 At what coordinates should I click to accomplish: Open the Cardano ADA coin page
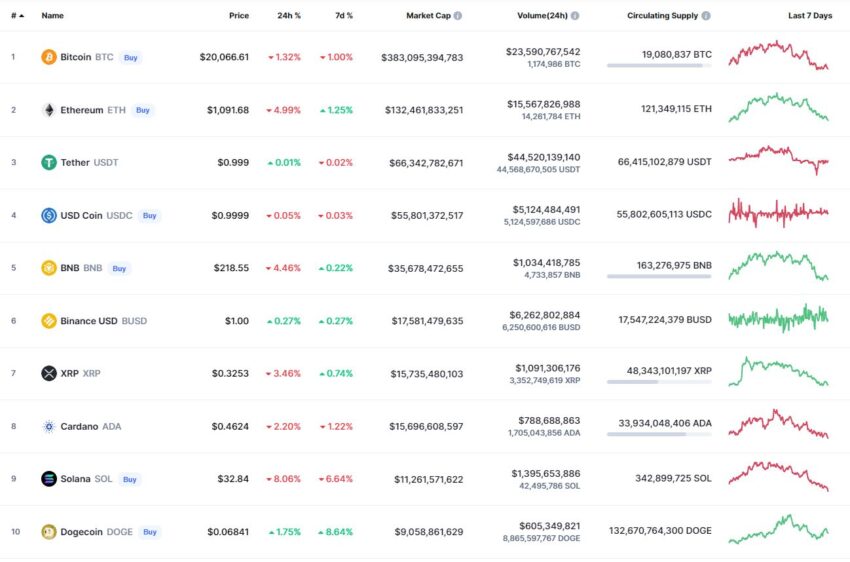click(91, 427)
